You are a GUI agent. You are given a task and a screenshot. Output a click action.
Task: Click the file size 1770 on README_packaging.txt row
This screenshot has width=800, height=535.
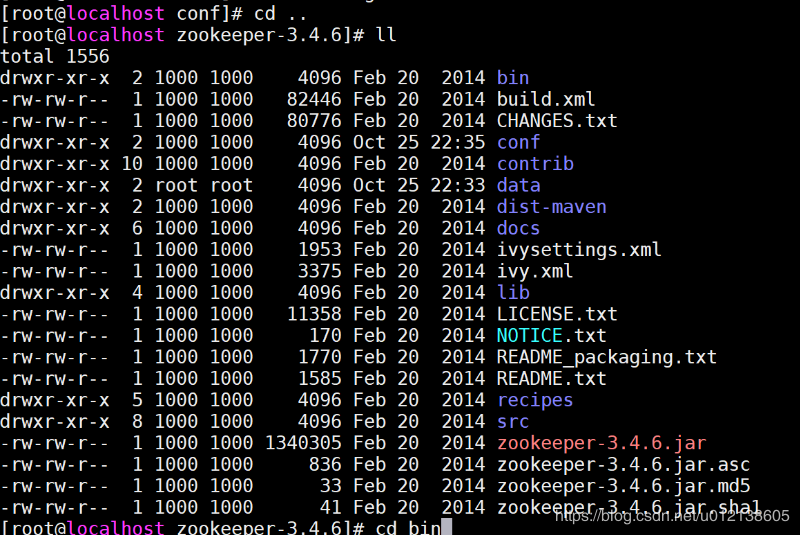319,357
